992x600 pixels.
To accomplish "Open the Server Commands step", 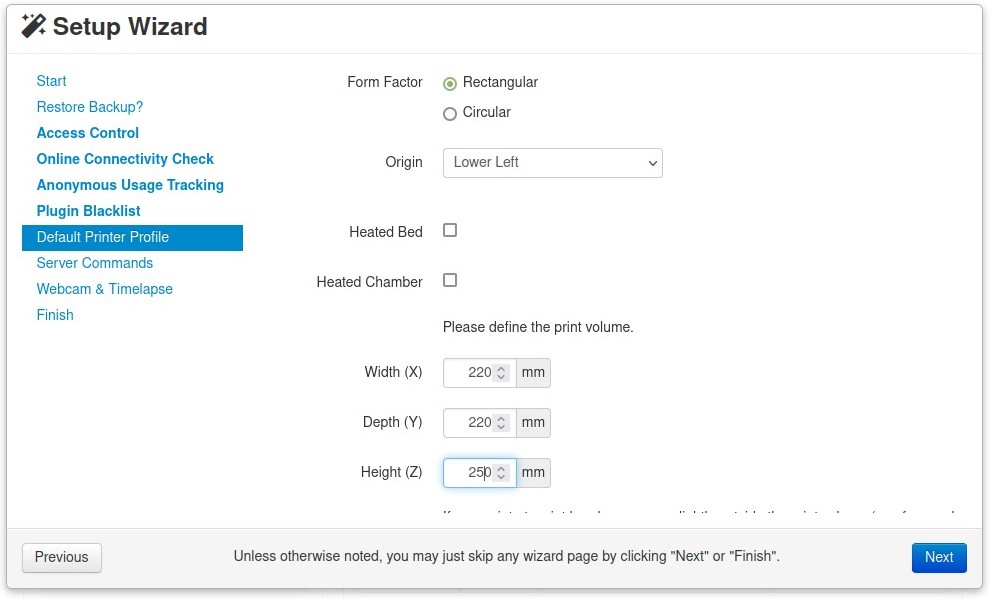I will click(95, 263).
